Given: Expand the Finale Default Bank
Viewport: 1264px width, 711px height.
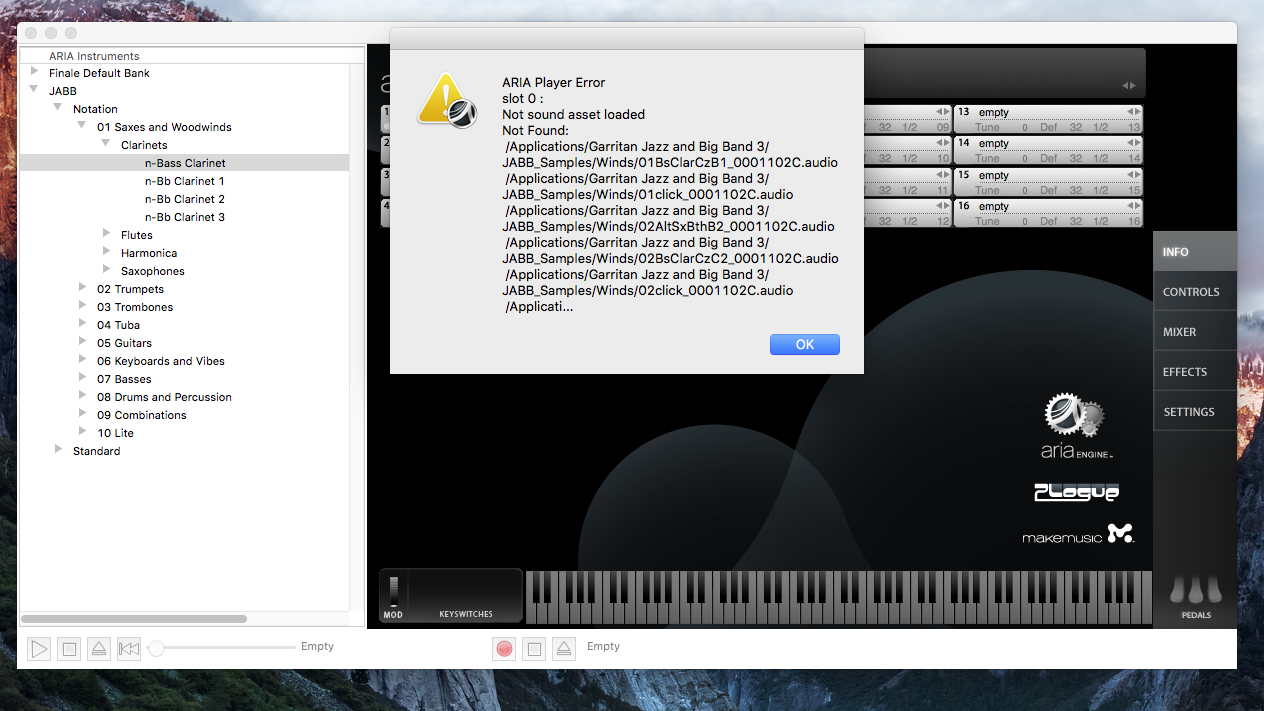Looking at the screenshot, I should pyautogui.click(x=35, y=72).
